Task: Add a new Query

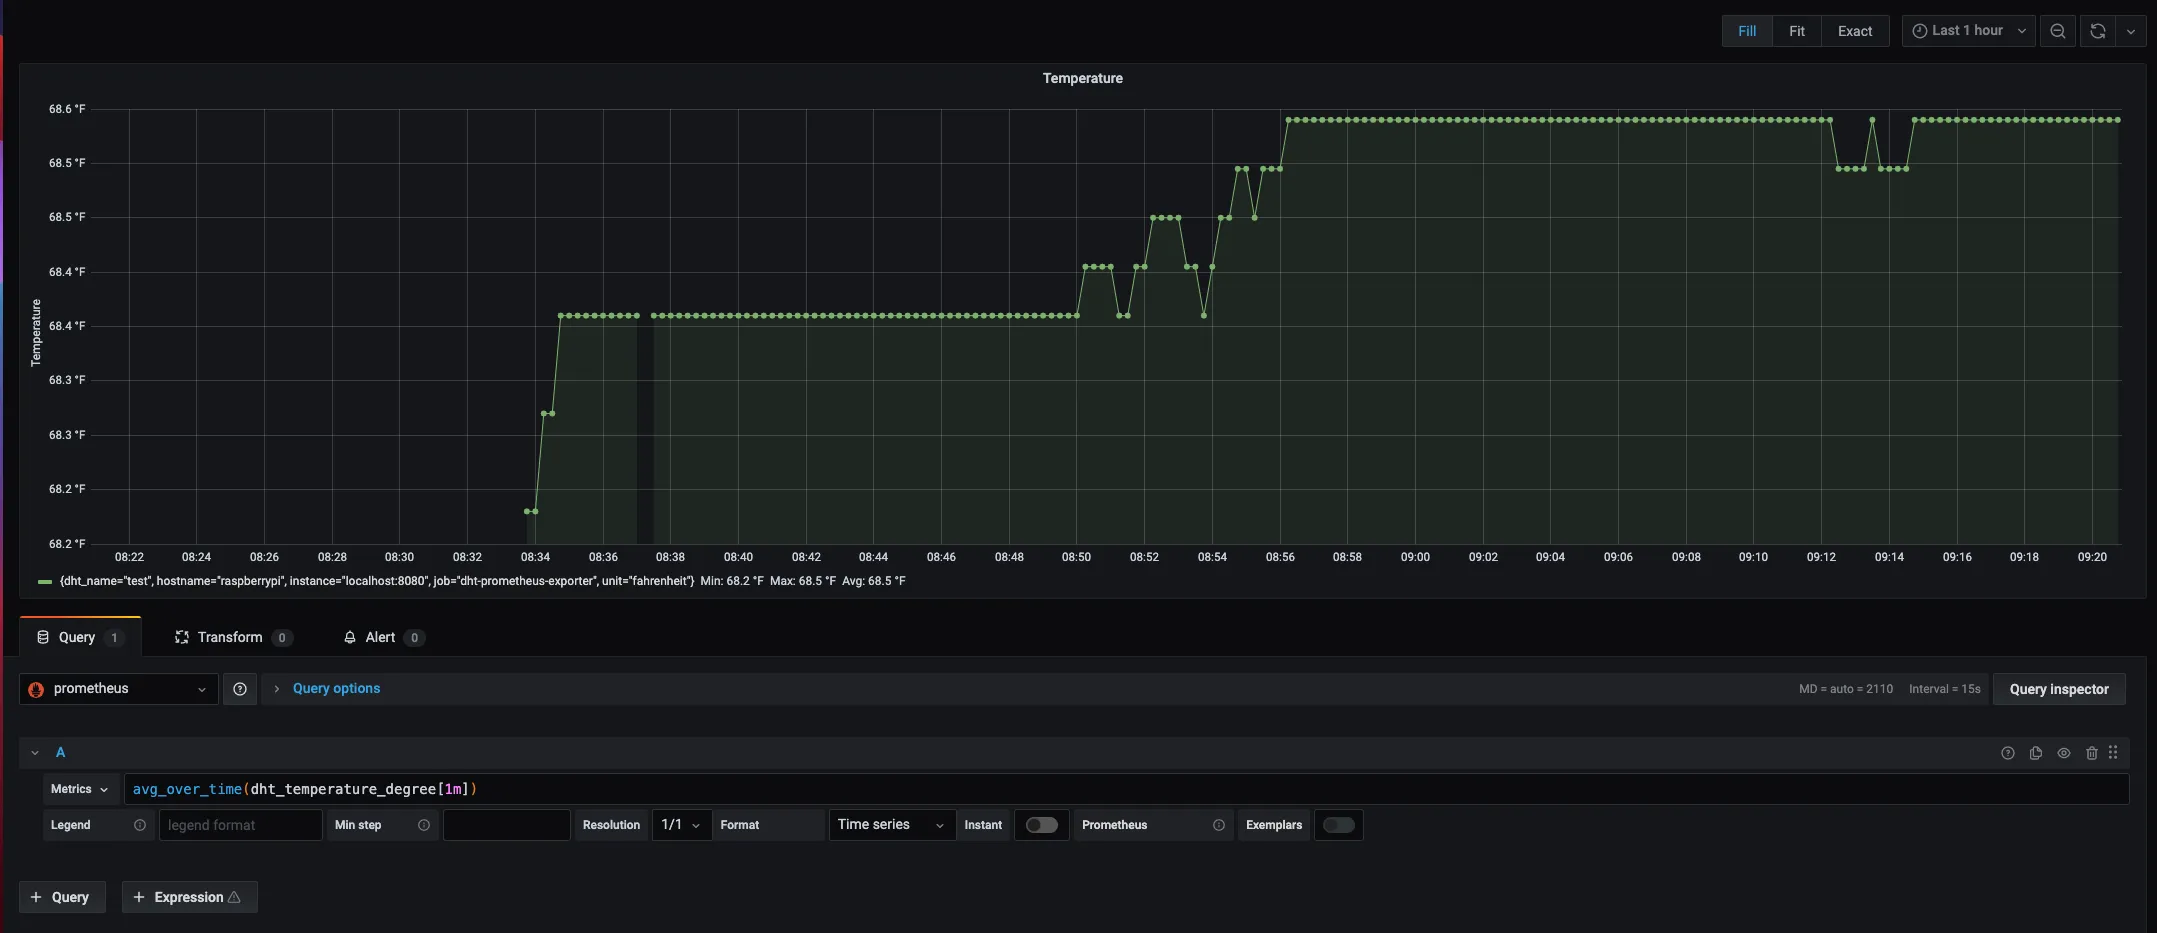Action: click(x=62, y=897)
